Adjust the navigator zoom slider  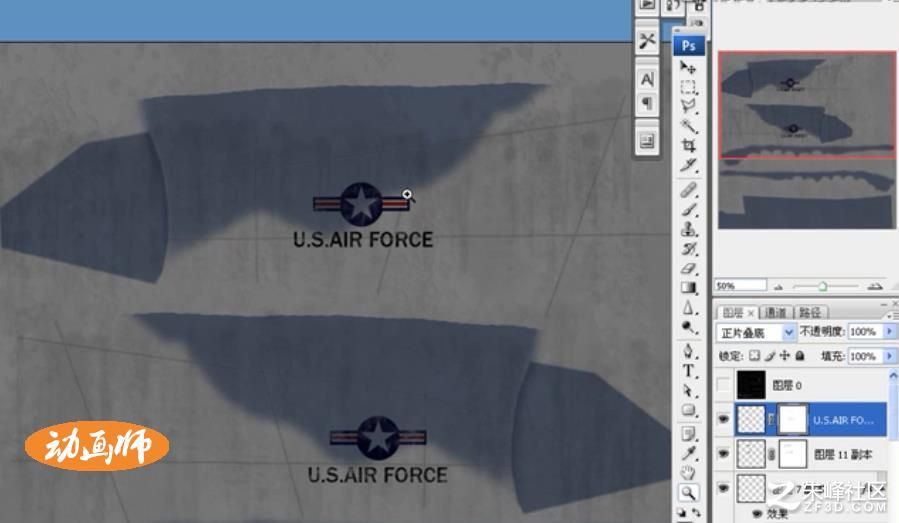(823, 286)
